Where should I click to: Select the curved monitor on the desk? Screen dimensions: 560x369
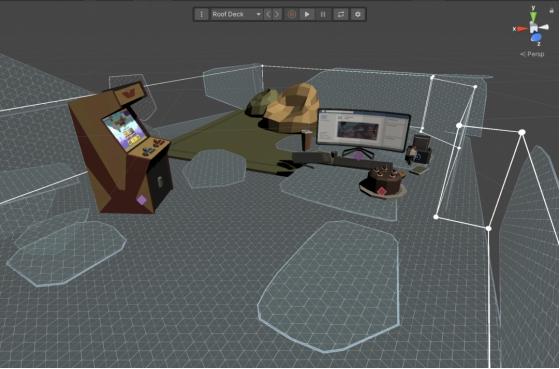coord(364,131)
